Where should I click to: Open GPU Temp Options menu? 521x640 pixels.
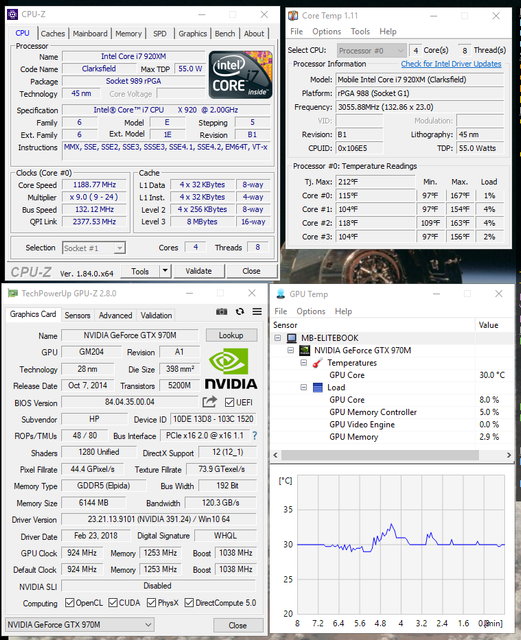click(x=311, y=311)
